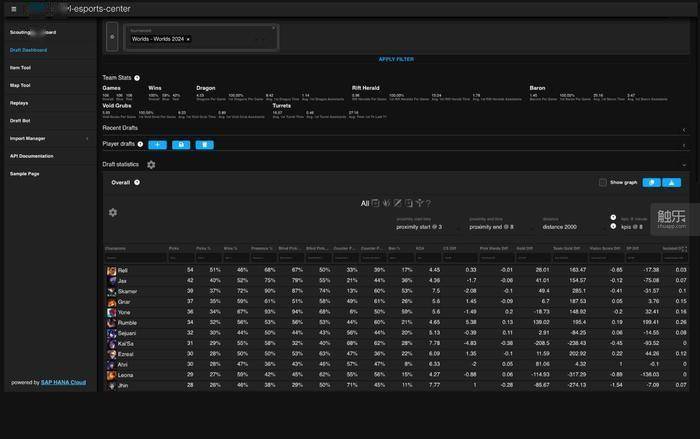
Task: Click the add player draft plus button
Action: tap(158, 145)
